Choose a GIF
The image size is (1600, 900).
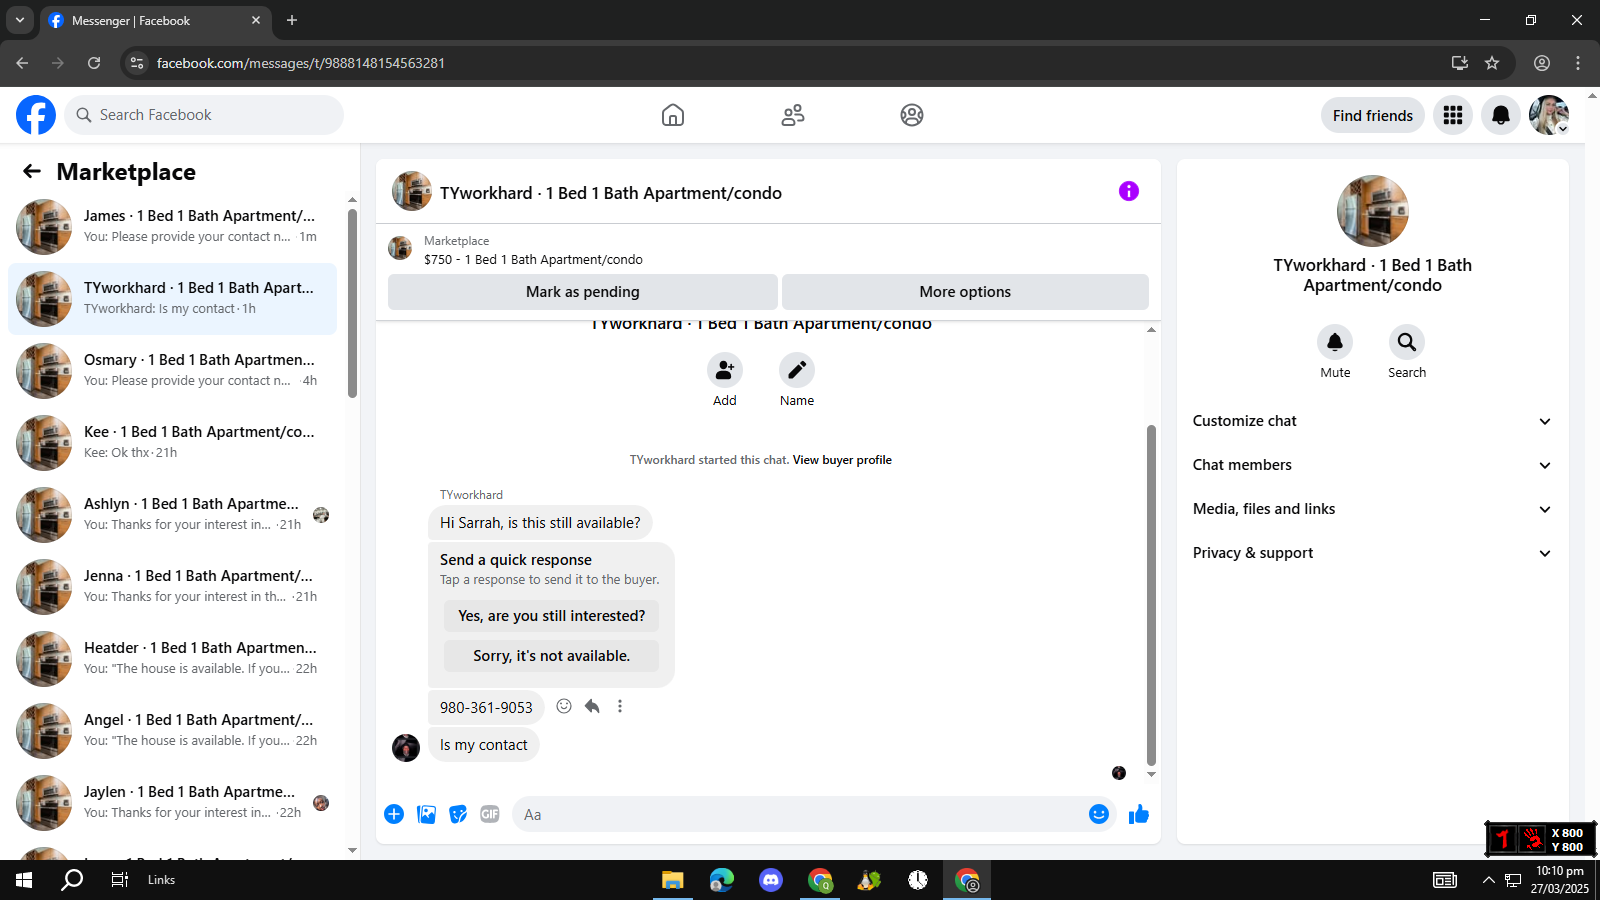(490, 814)
